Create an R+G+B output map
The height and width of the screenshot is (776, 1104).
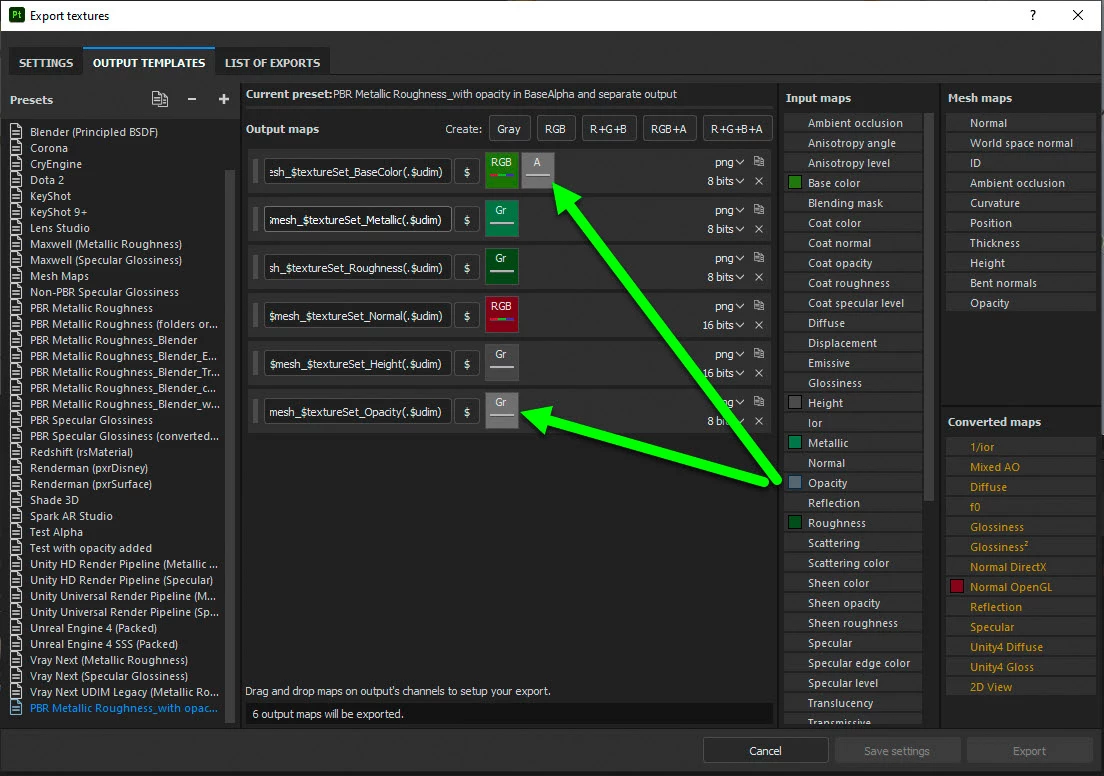point(608,129)
